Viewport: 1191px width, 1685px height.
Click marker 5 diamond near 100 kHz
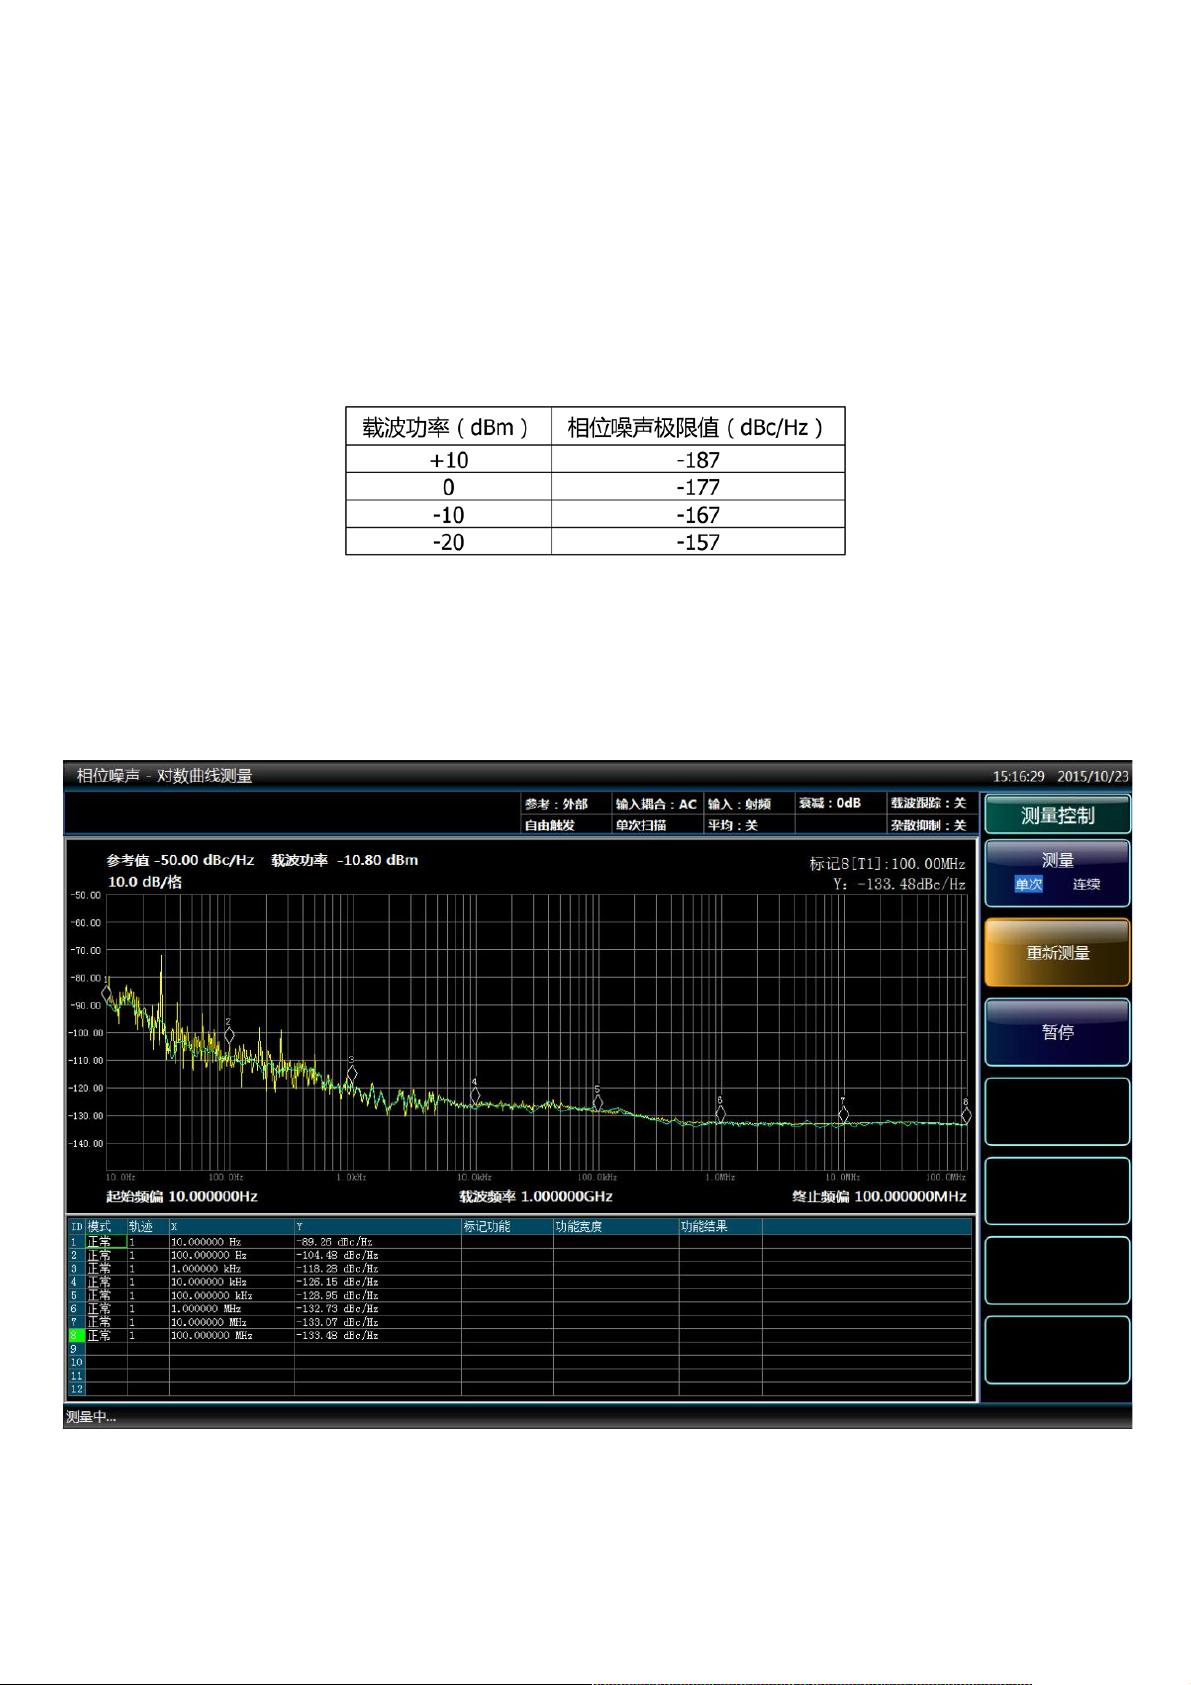[x=598, y=1103]
